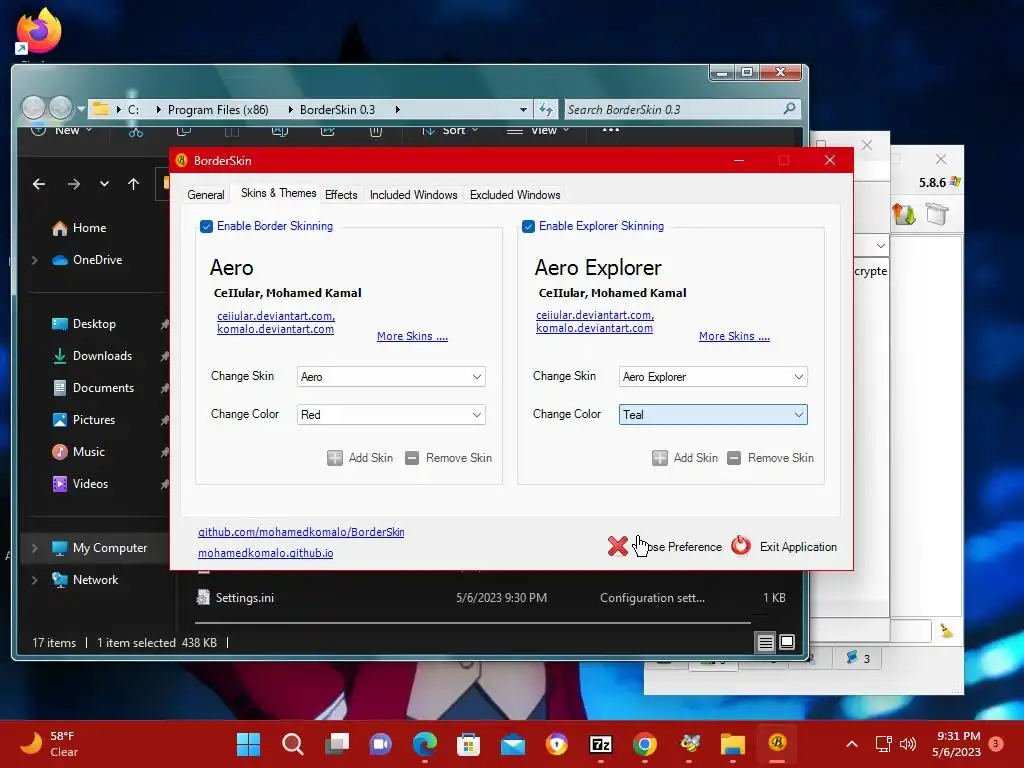The image size is (1024, 768).
Task: Open the Red Change Color dropdown
Action: click(x=391, y=415)
